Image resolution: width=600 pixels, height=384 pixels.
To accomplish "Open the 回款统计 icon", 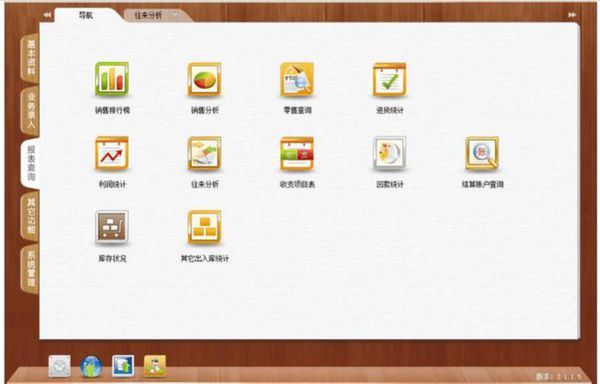I will pyautogui.click(x=390, y=153).
